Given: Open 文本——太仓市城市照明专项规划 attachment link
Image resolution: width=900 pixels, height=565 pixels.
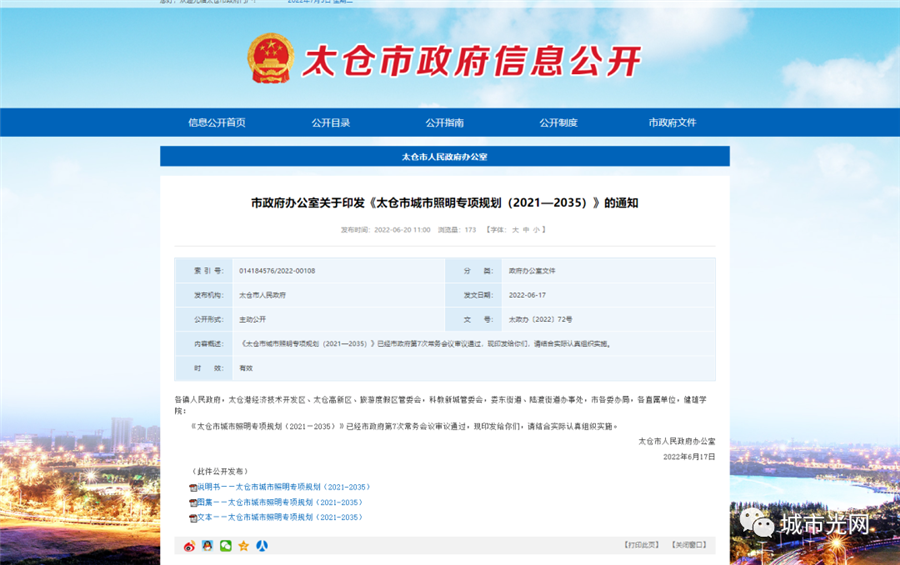Looking at the screenshot, I should 280,517.
